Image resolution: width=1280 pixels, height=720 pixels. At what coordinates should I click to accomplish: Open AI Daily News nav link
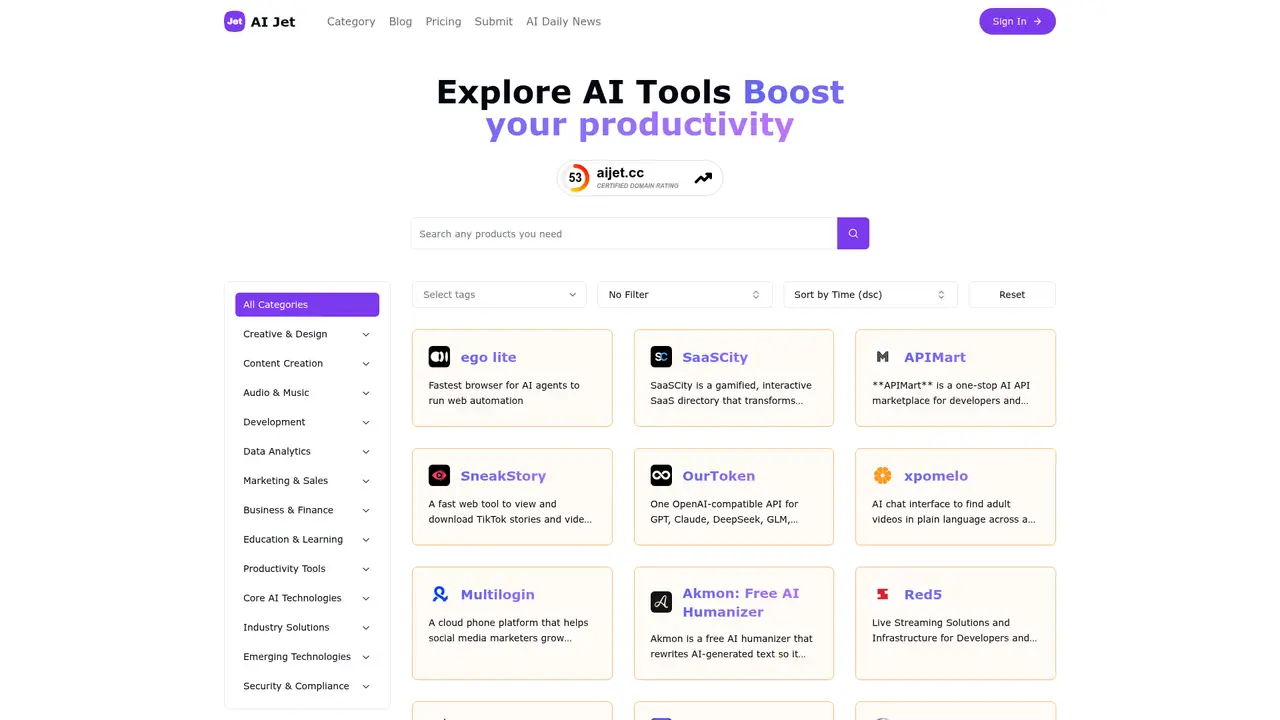pos(563,22)
